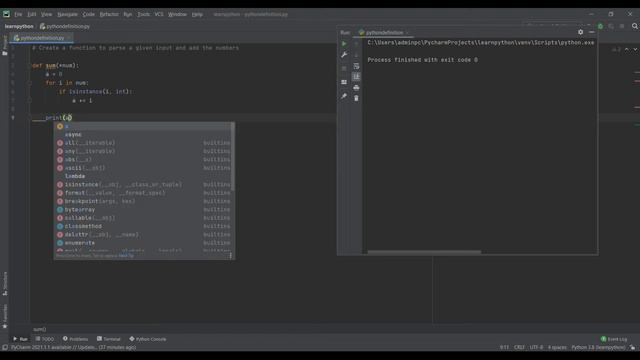Open Python Console tool window

(148, 339)
